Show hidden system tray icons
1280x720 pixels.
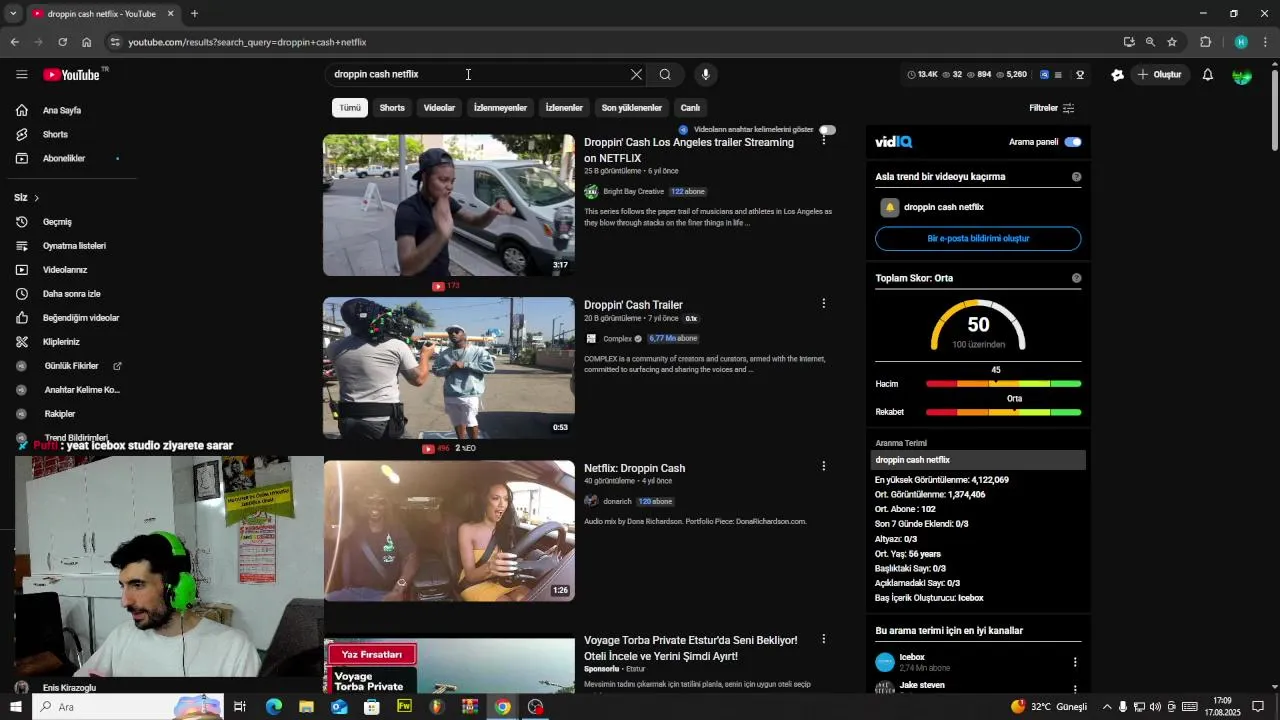(1107, 707)
